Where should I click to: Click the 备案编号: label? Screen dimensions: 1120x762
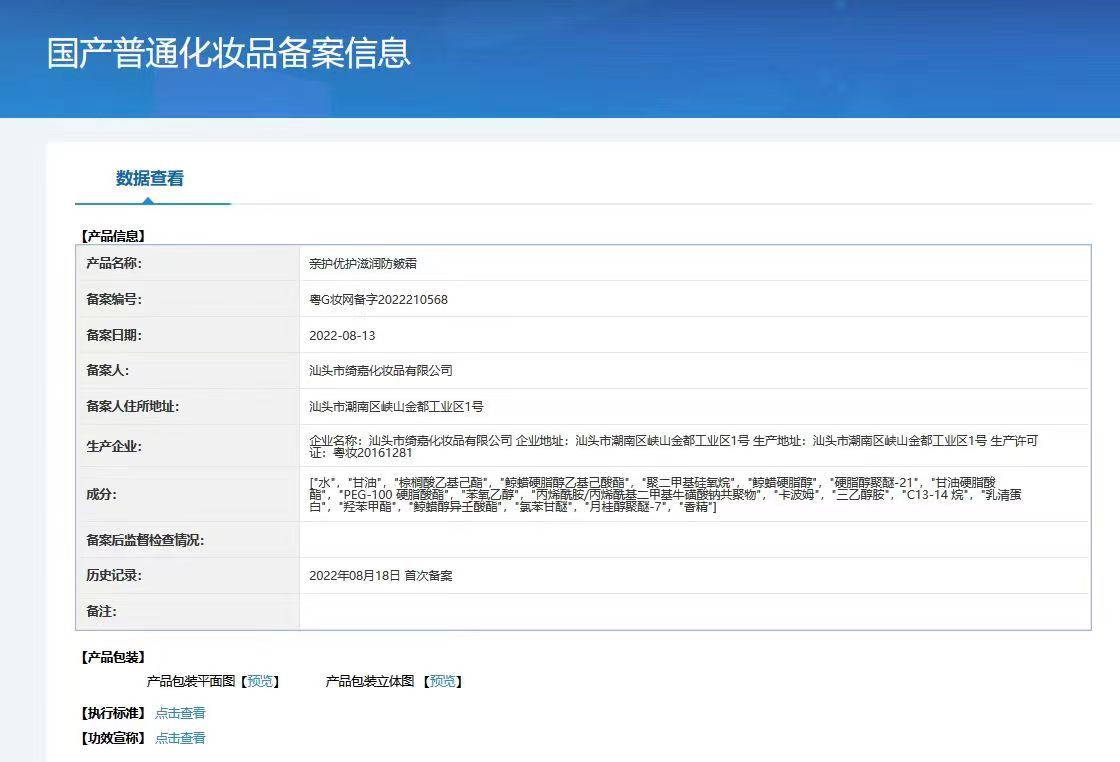[x=114, y=299]
